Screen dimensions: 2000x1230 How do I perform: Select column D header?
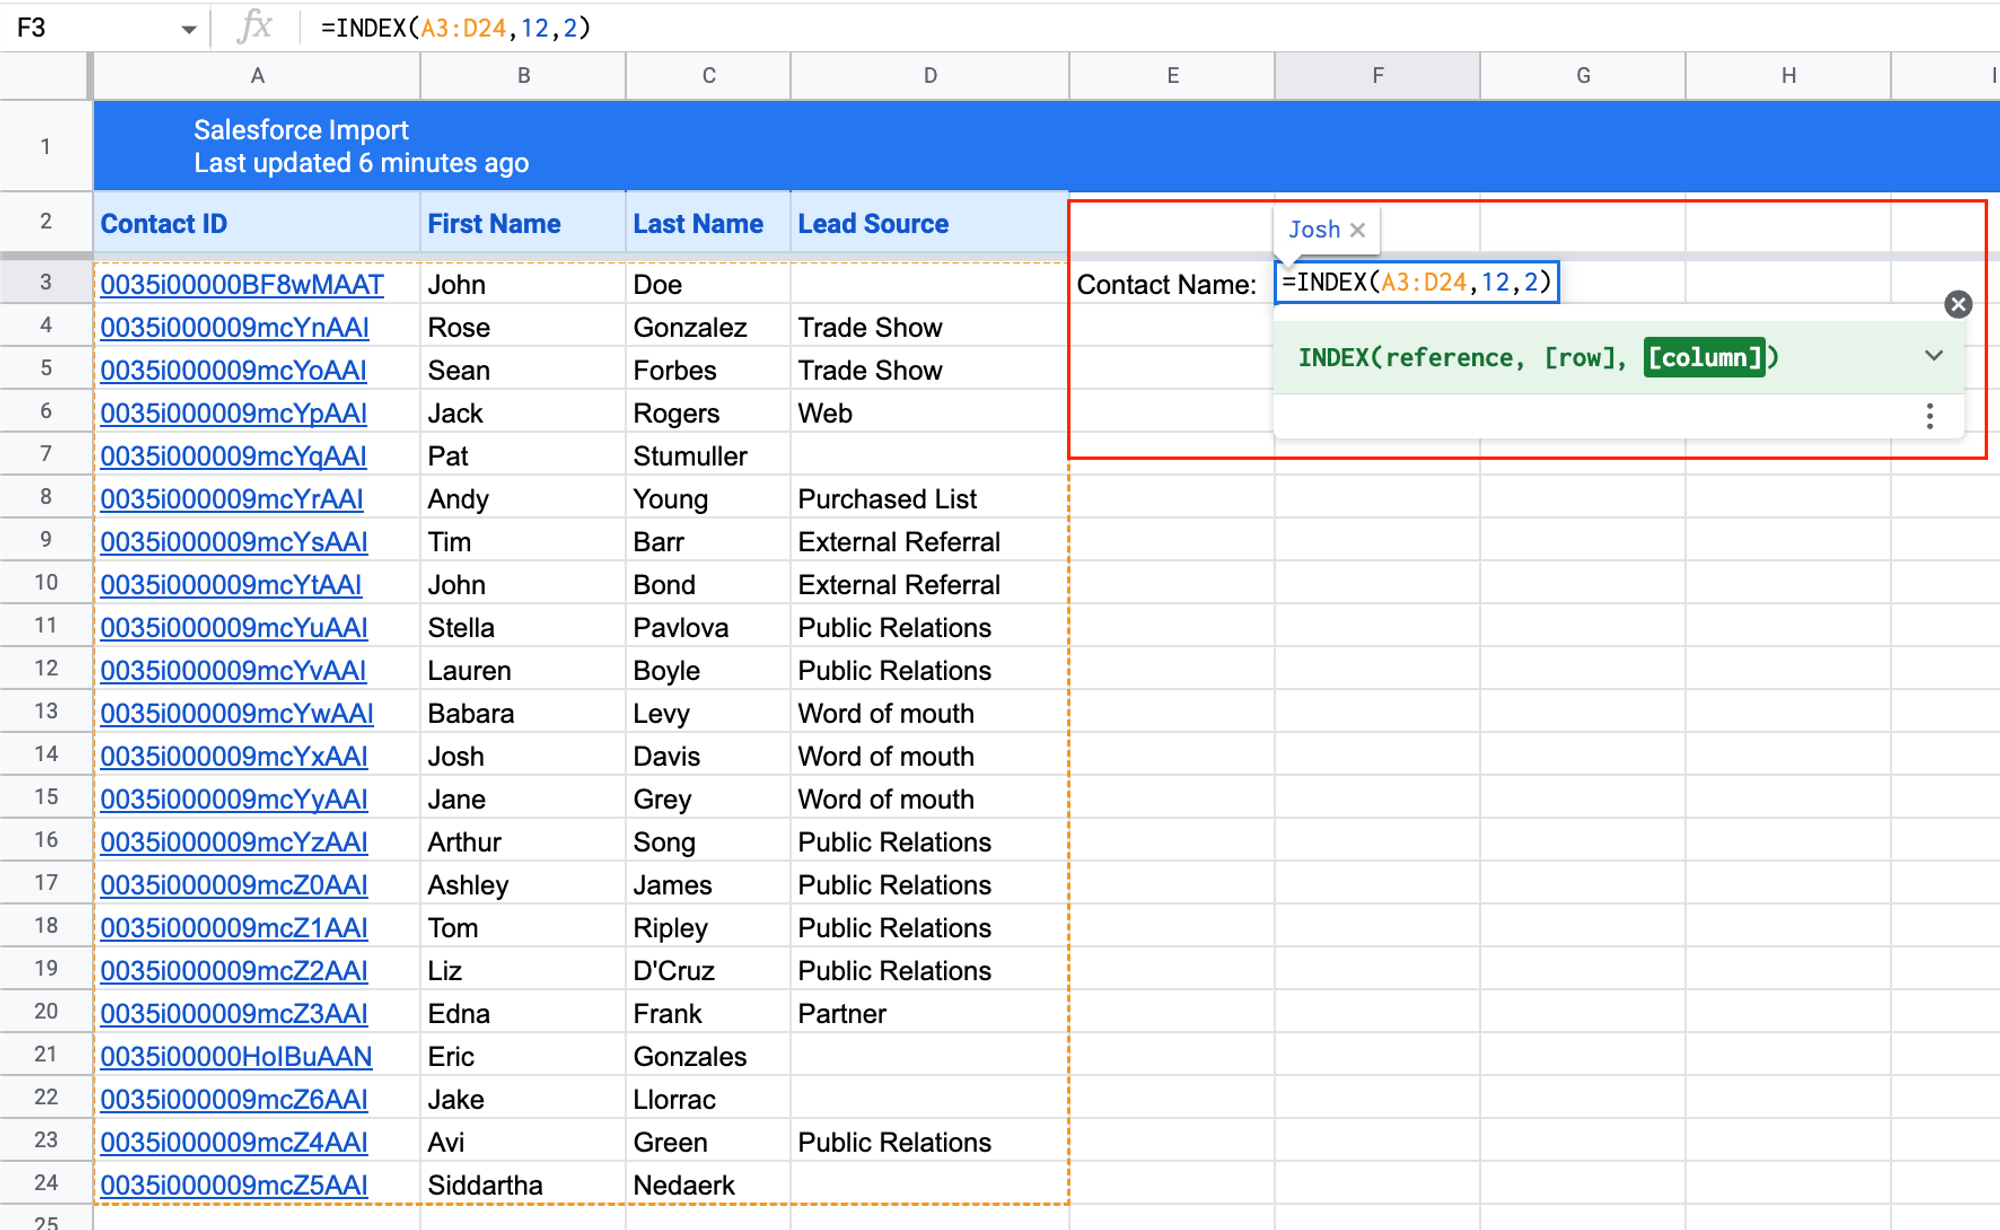click(929, 75)
